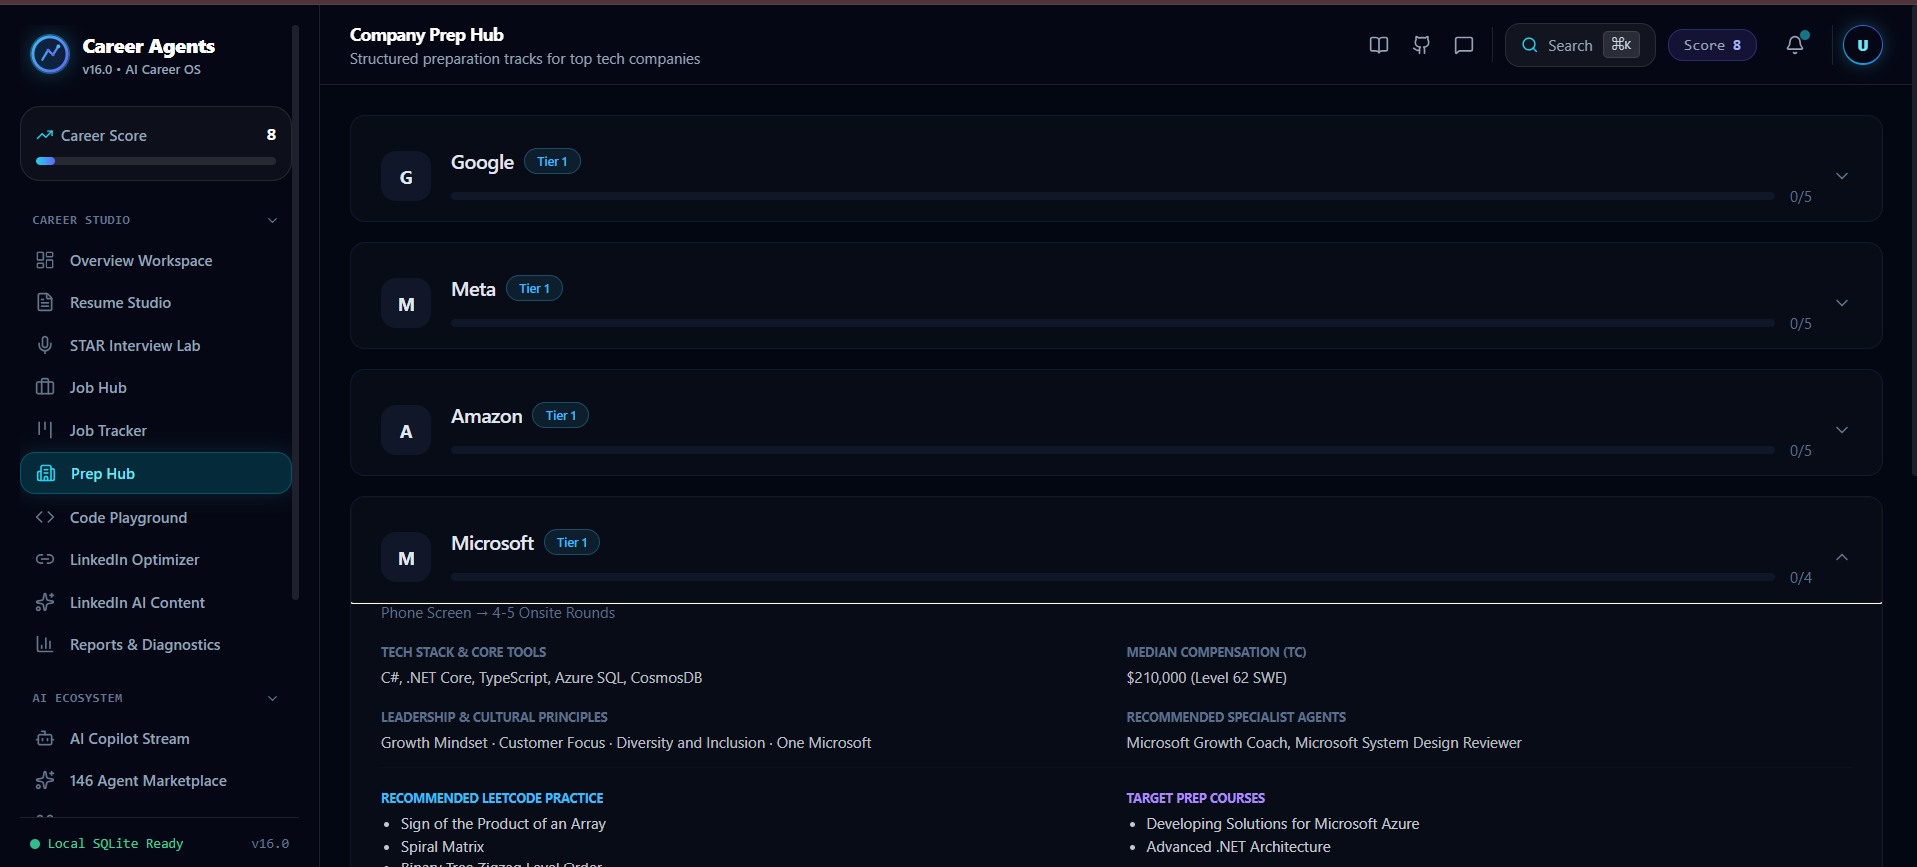The height and width of the screenshot is (867, 1917).
Task: Click the "Microsoft Growth Coach, Microsoft System Design Reviewer" text
Action: tap(1324, 743)
